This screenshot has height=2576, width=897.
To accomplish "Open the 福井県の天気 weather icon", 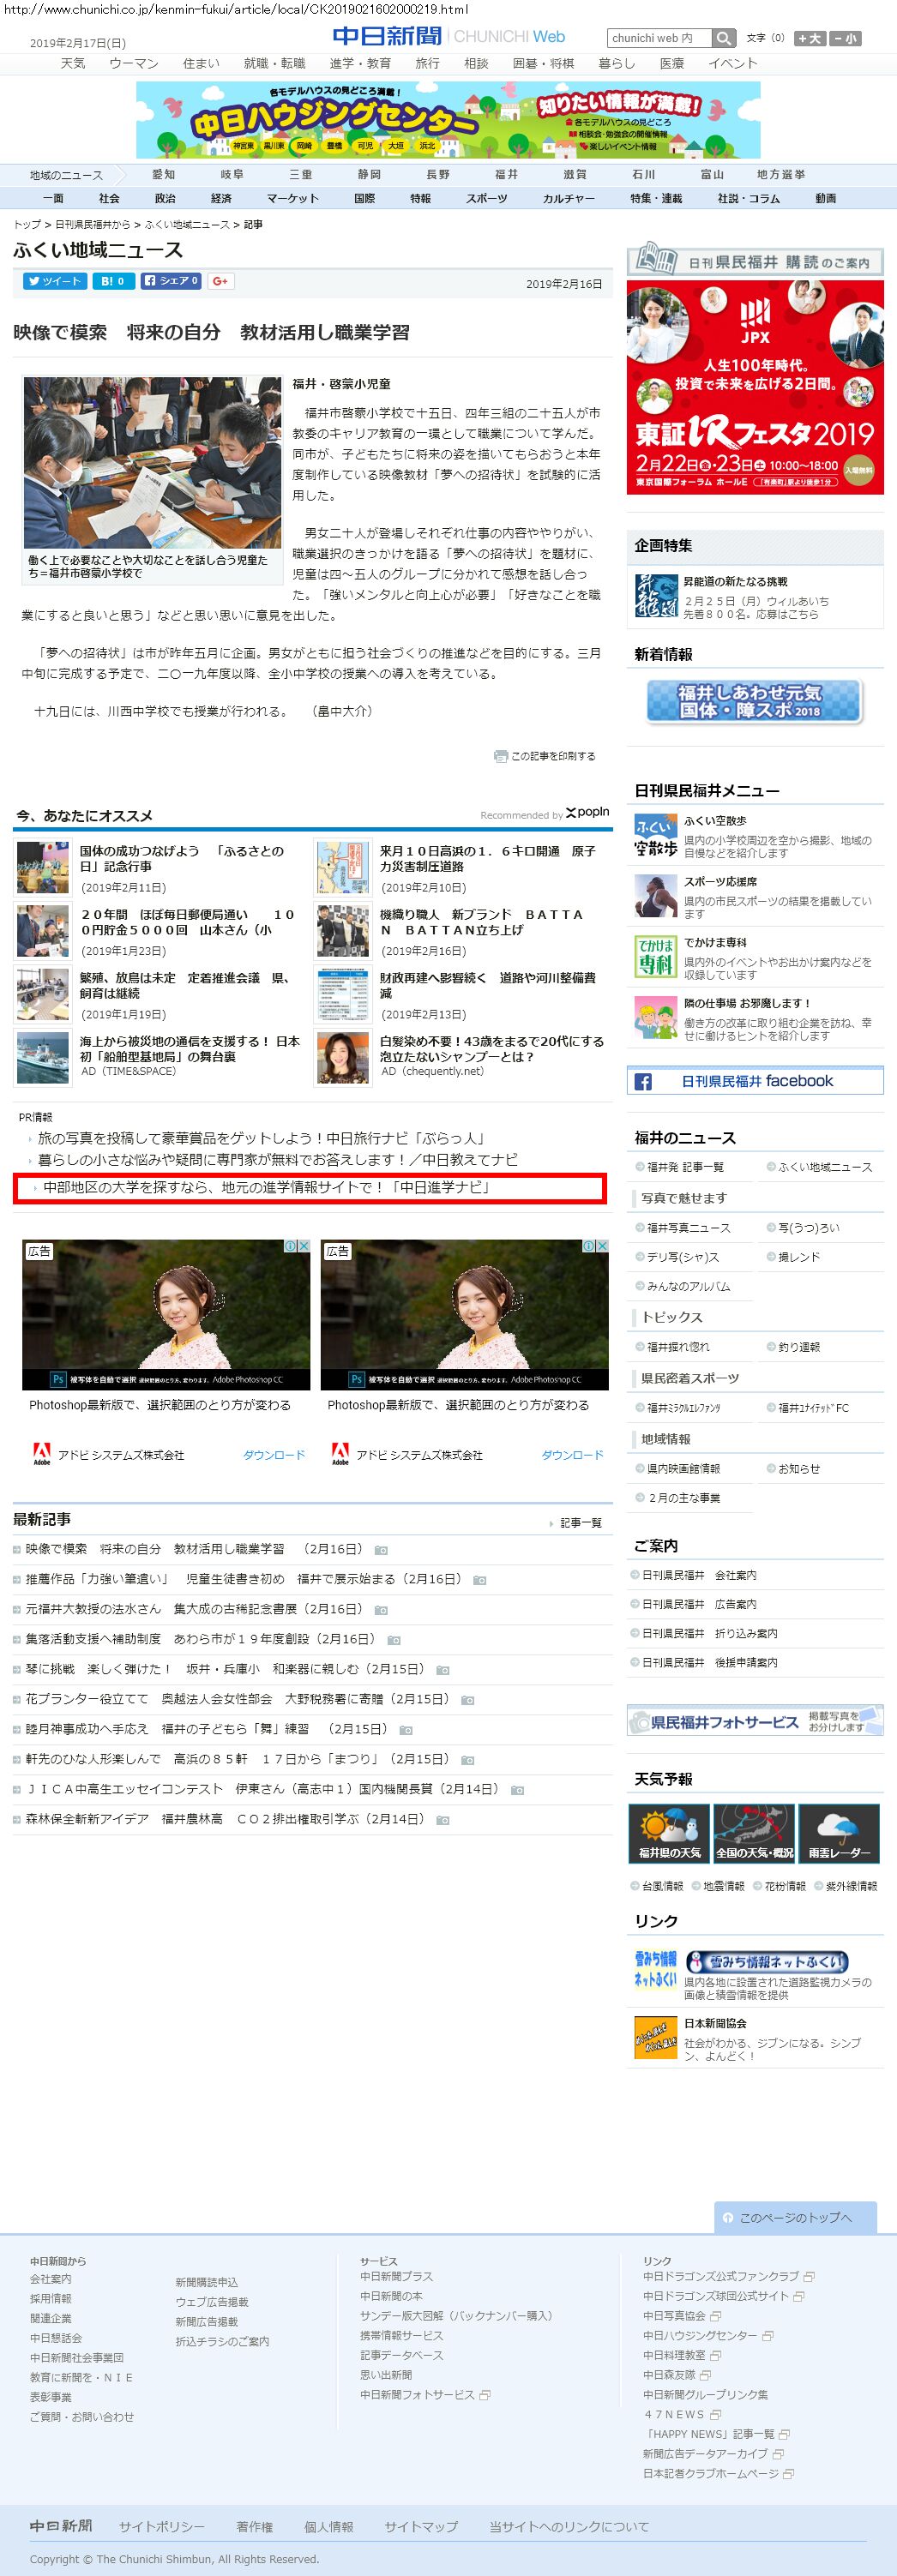I will (669, 1833).
